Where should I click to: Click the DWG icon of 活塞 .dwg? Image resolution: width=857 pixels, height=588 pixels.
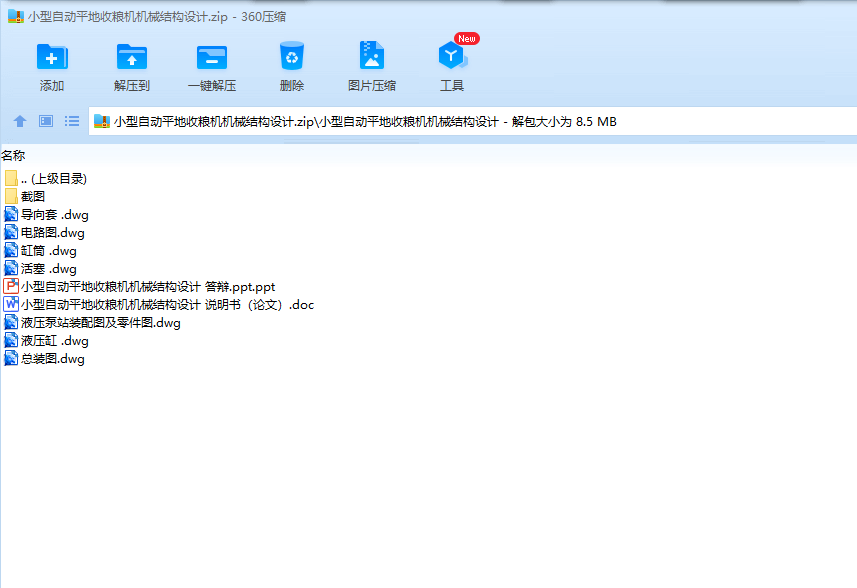click(x=11, y=268)
